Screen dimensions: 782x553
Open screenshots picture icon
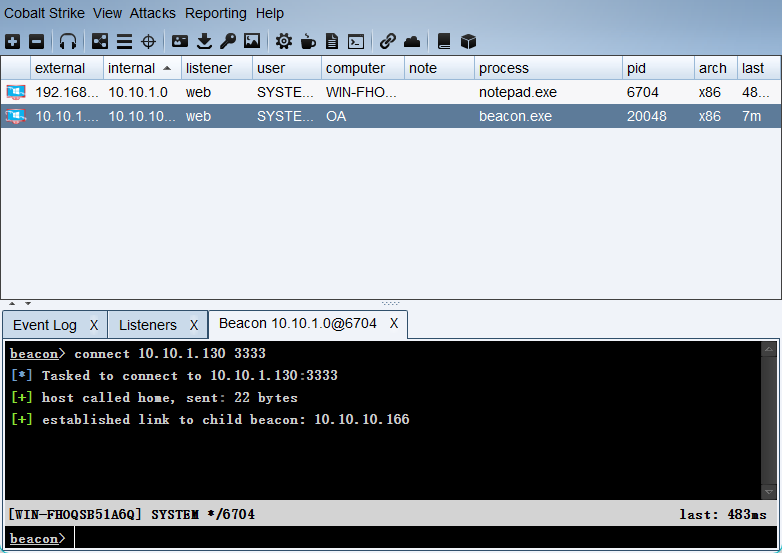252,41
